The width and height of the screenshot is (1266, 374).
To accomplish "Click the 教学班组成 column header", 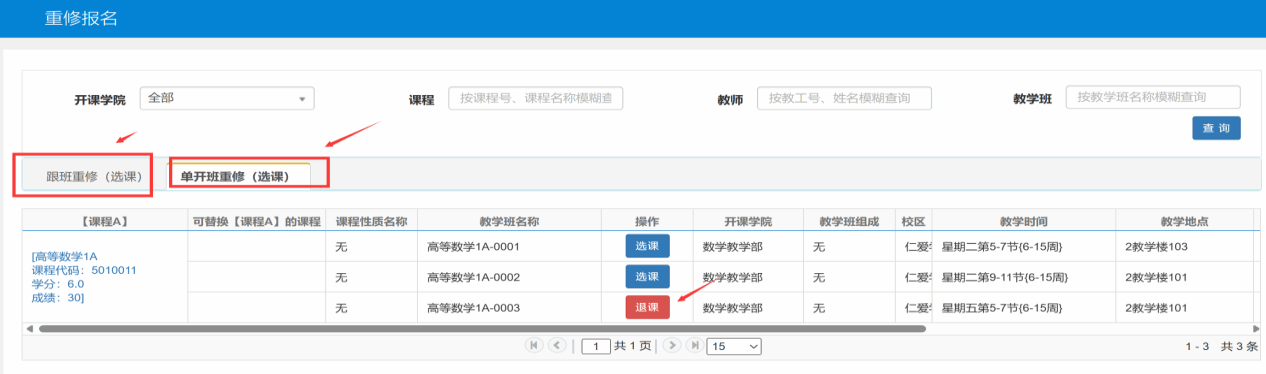I will [x=849, y=220].
